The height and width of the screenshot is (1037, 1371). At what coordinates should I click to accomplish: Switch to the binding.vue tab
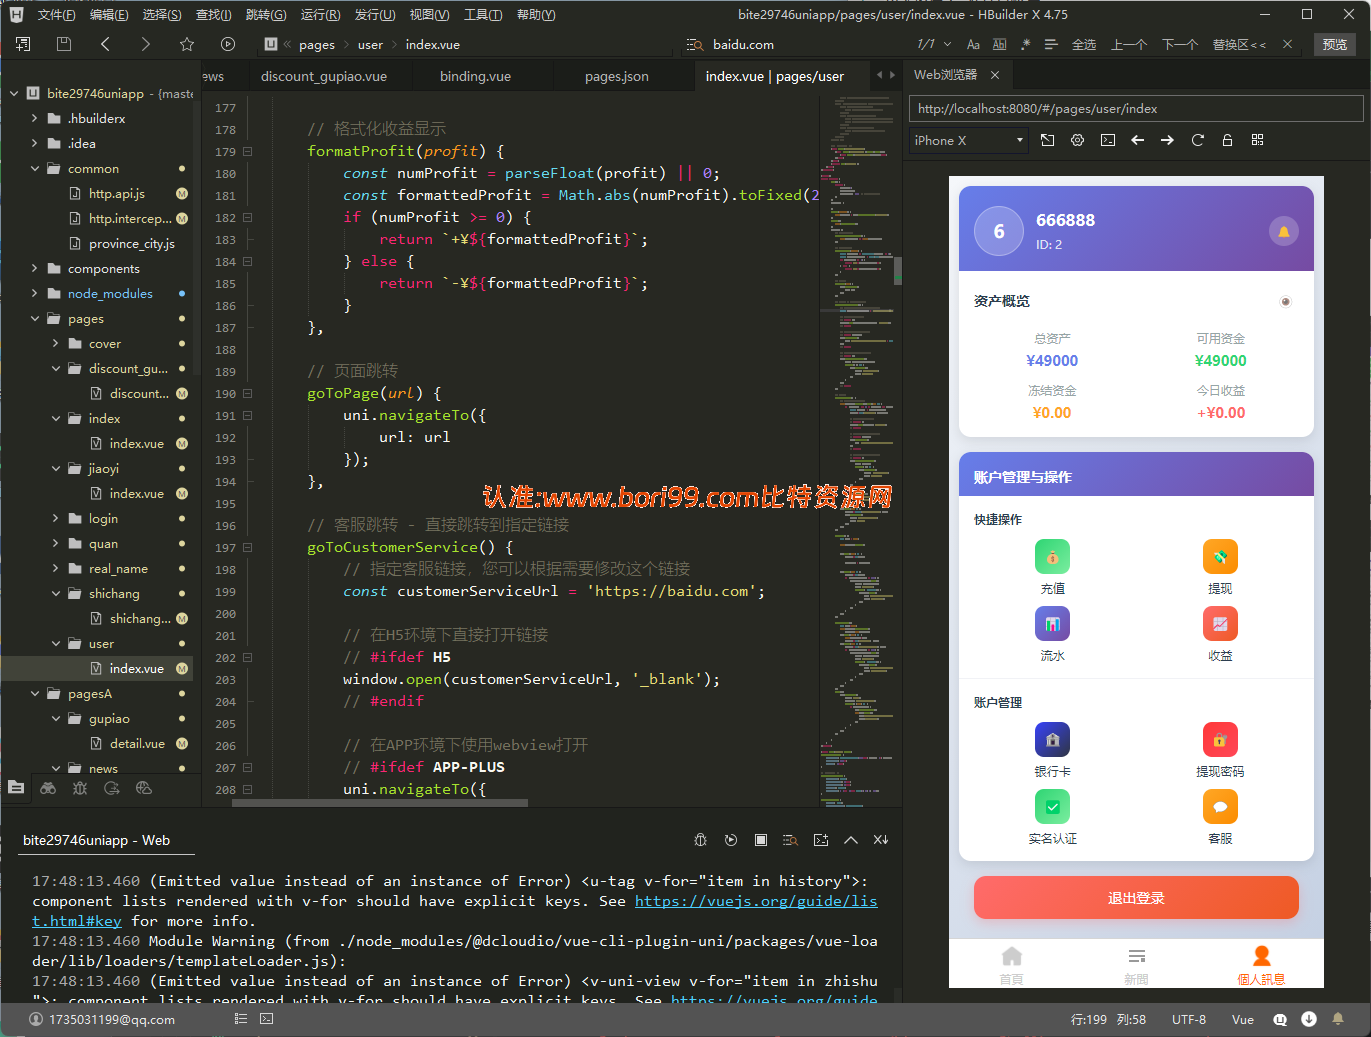[475, 76]
